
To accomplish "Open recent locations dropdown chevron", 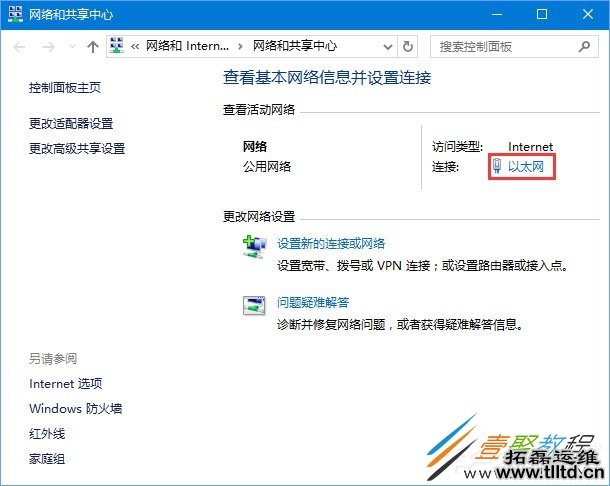I will (72, 47).
